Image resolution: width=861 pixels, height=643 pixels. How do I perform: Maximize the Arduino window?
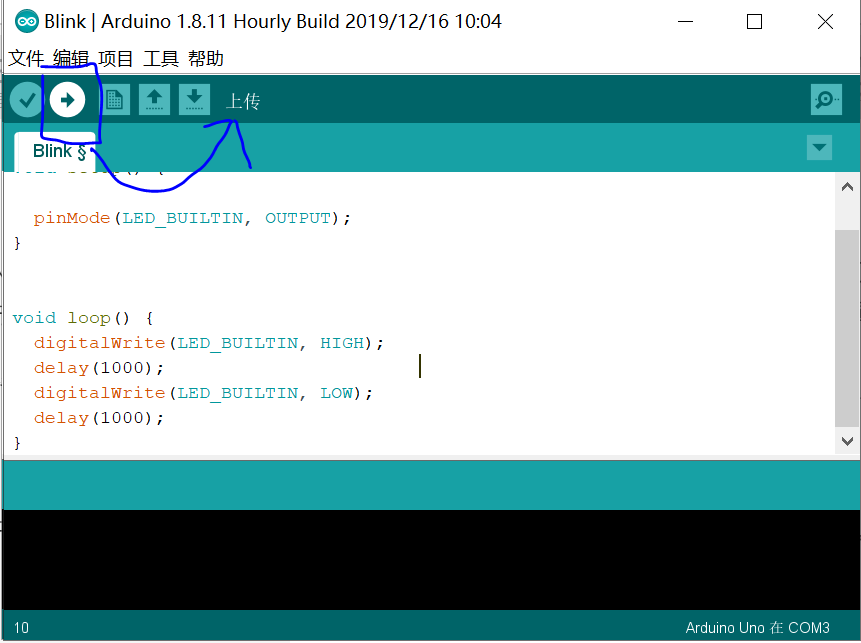coord(754,22)
